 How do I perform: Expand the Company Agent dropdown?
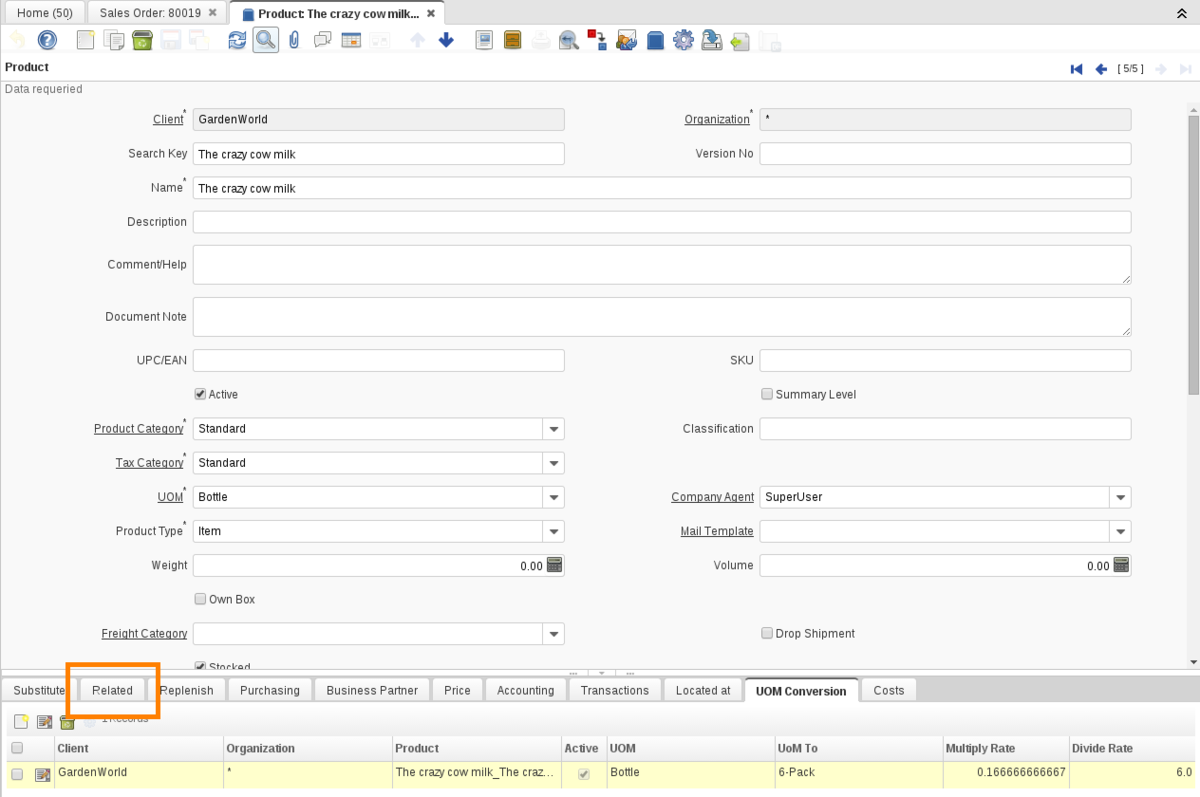[x=1121, y=497]
